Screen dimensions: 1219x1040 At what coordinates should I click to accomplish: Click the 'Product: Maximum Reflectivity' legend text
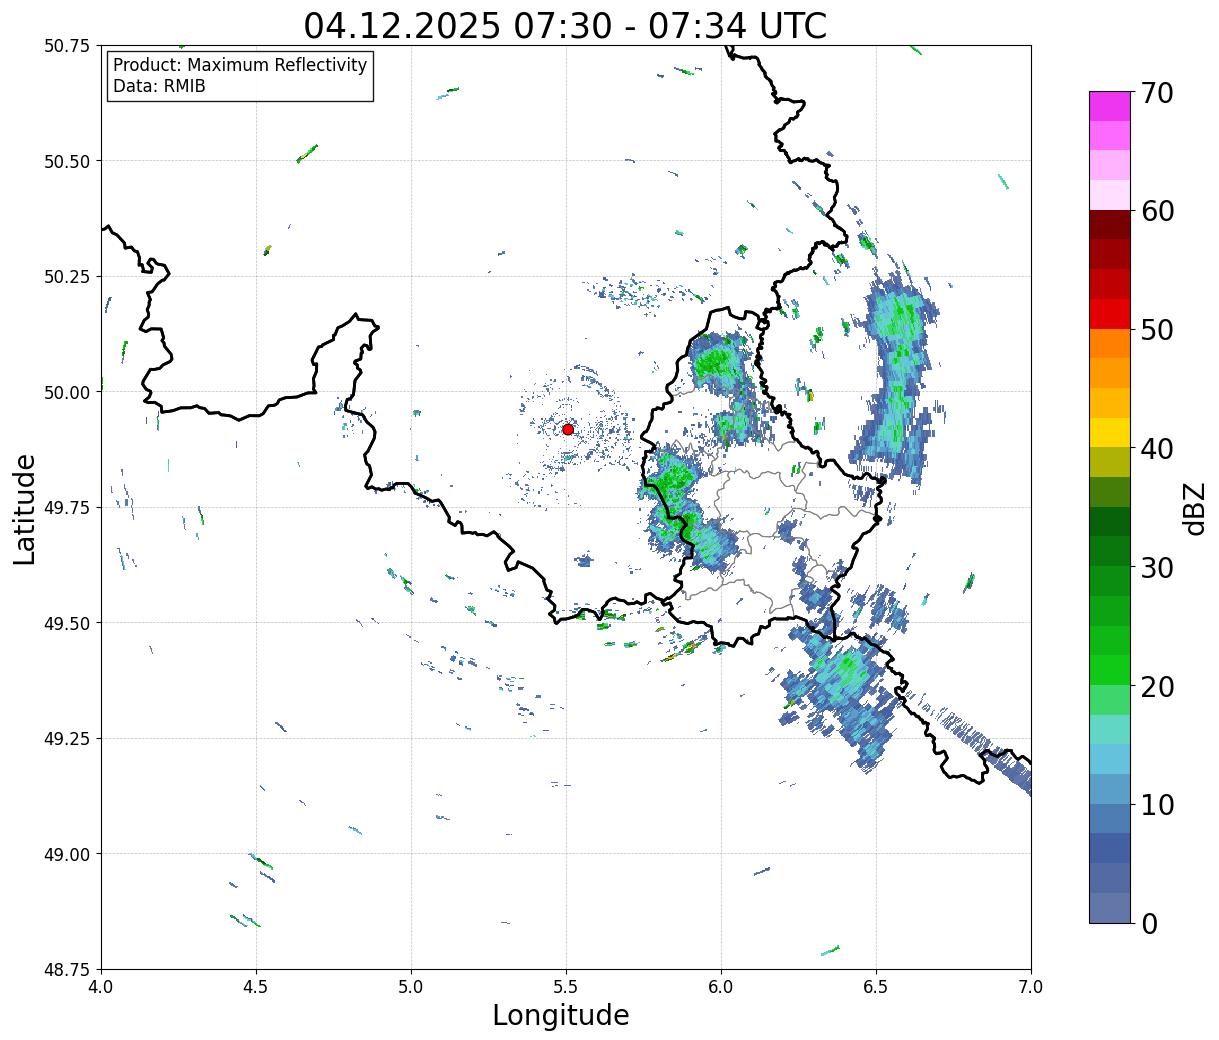(240, 65)
